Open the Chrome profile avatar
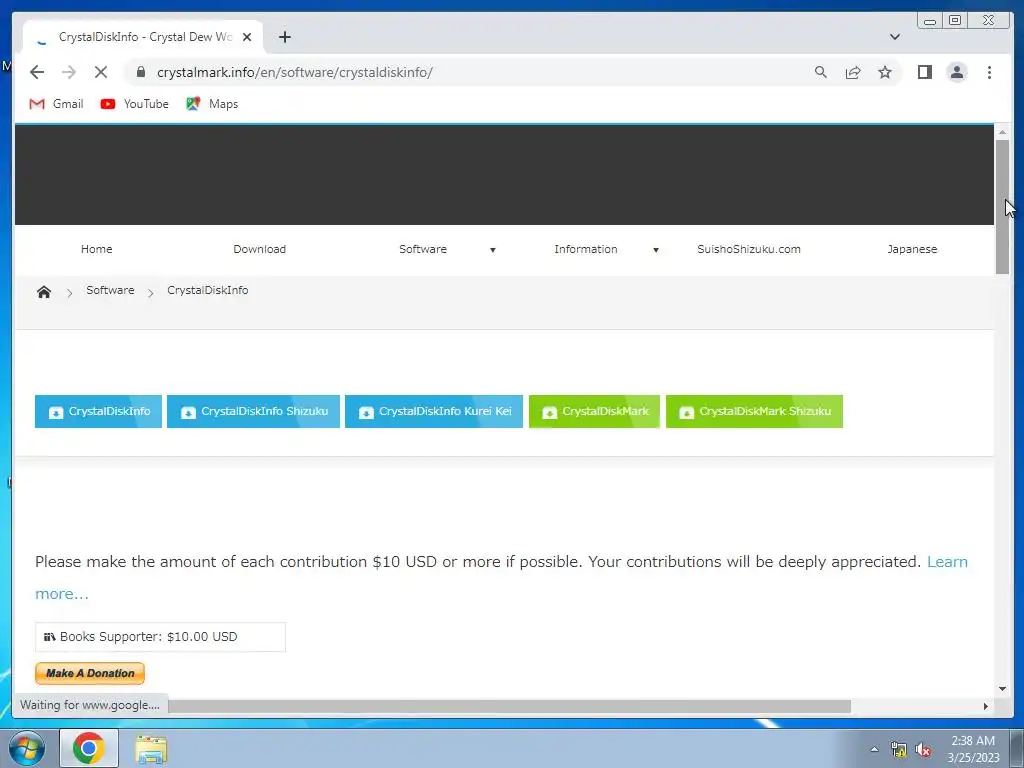Screen dimensions: 1024x768 (957, 72)
